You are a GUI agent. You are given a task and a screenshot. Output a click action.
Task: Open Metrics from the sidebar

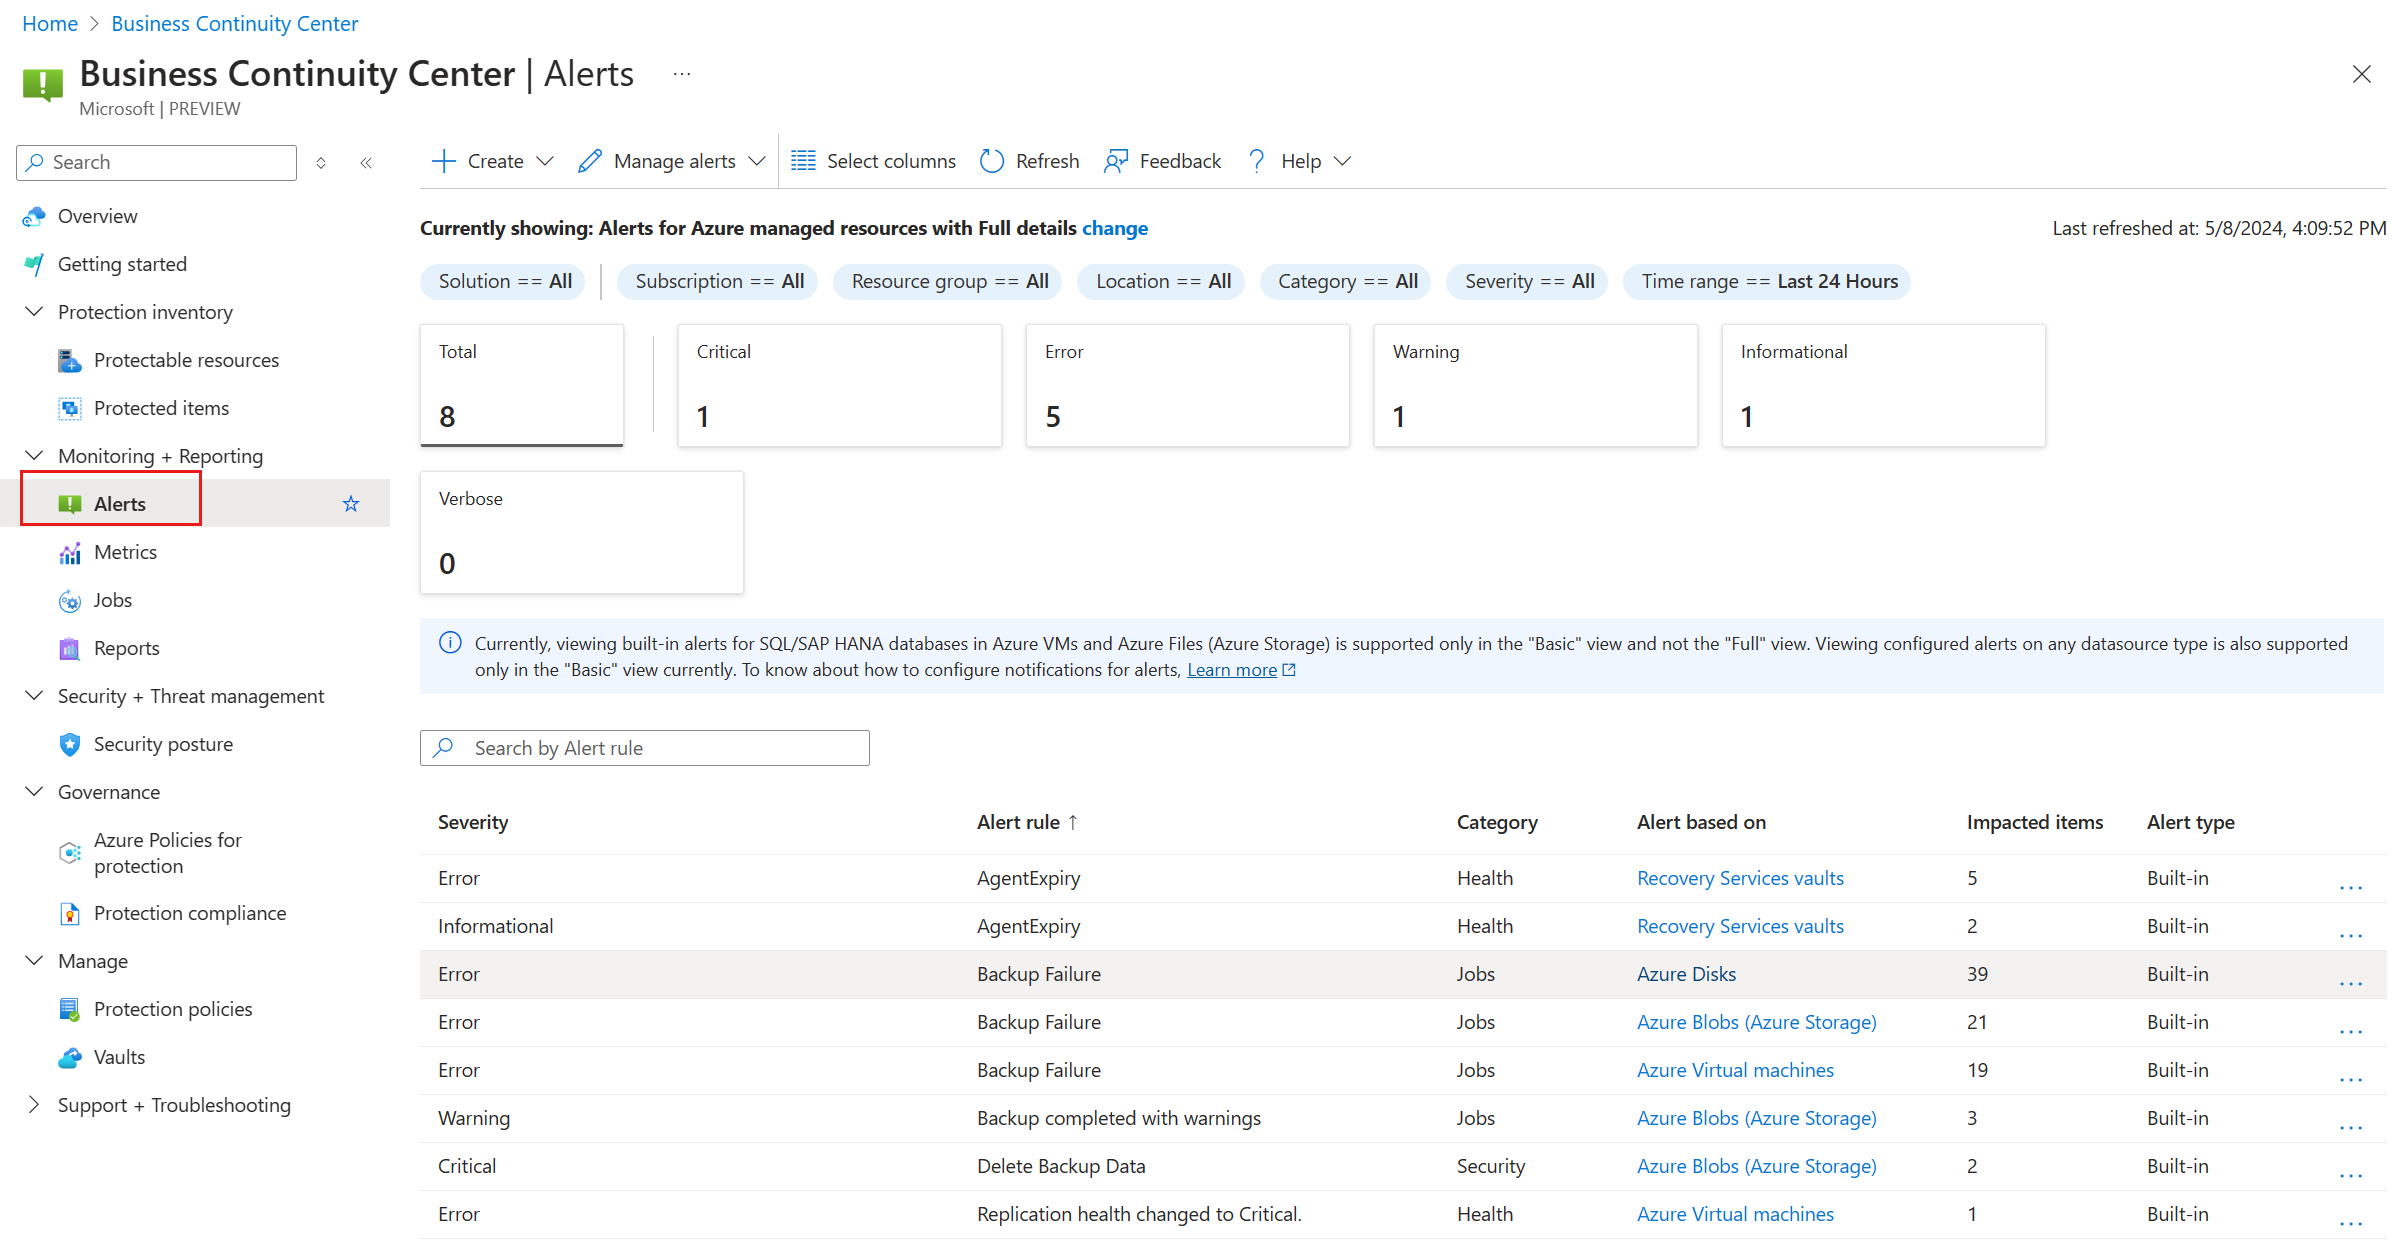pyautogui.click(x=125, y=552)
